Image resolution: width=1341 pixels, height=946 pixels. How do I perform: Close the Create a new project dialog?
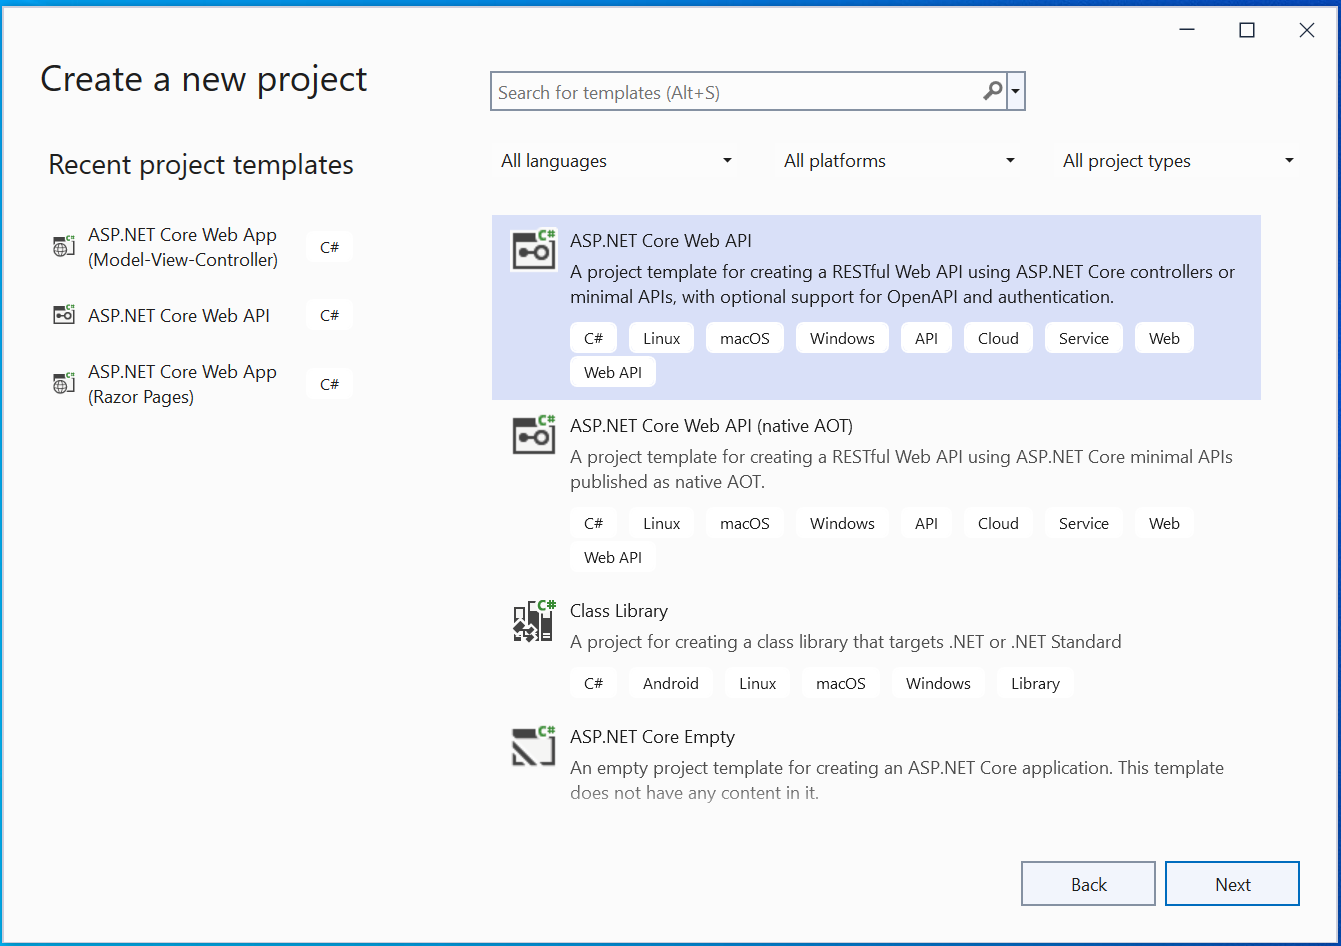pyautogui.click(x=1307, y=30)
